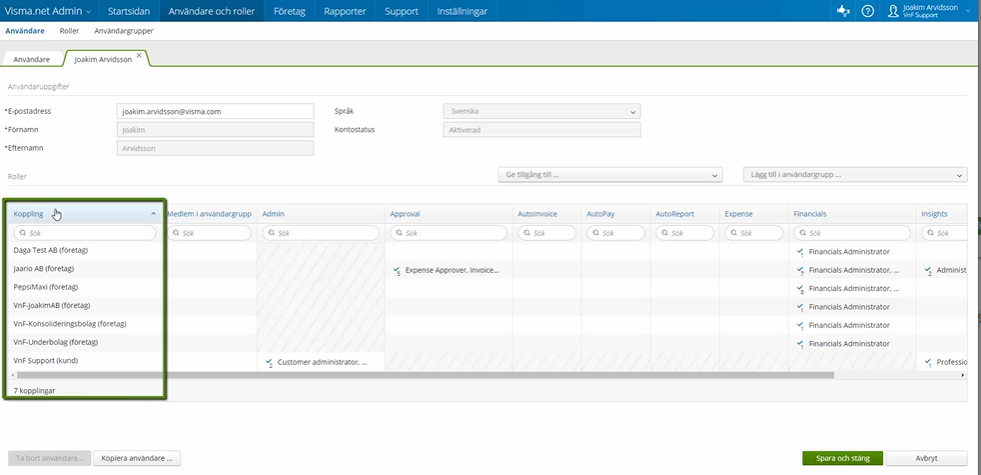Click checkmark icon in PepsiMaxi Financials cell
This screenshot has width=981, height=475.
tap(800, 289)
